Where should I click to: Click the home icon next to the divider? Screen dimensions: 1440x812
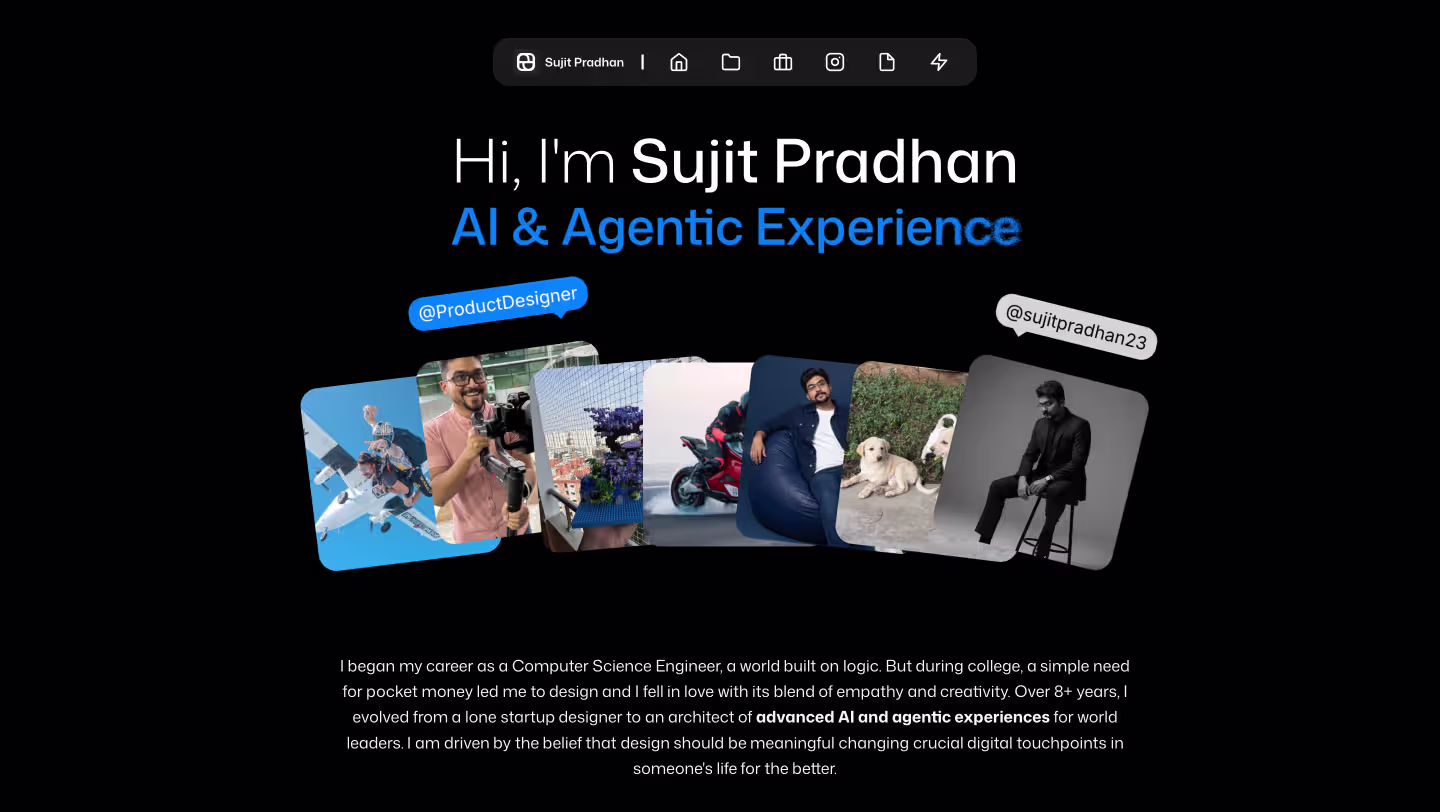[x=679, y=61]
